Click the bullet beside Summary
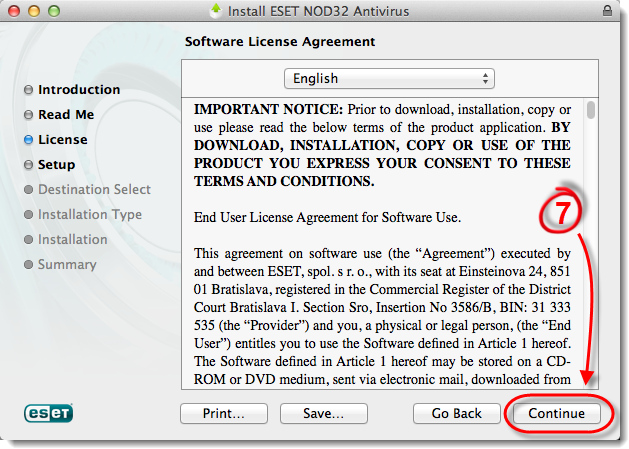The height and width of the screenshot is (449, 629). (28, 264)
